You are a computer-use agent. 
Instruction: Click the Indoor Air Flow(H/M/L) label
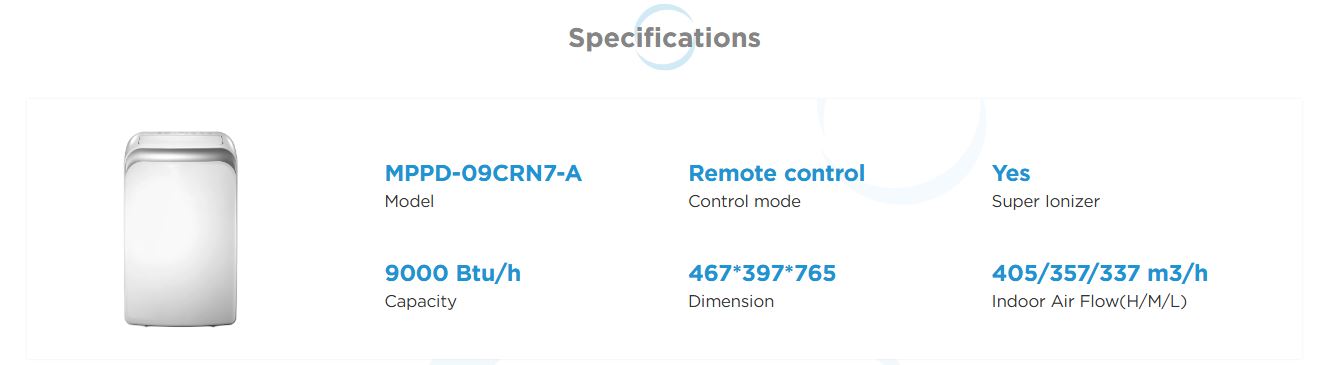[1089, 301]
